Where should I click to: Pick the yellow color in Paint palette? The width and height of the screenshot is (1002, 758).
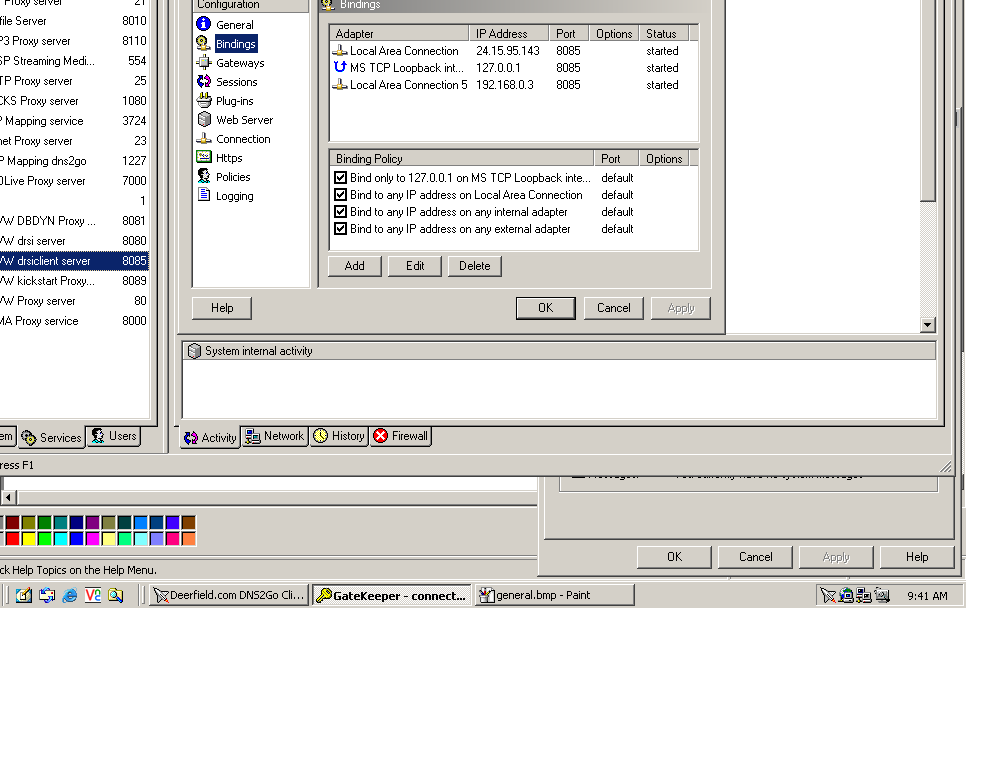29,539
